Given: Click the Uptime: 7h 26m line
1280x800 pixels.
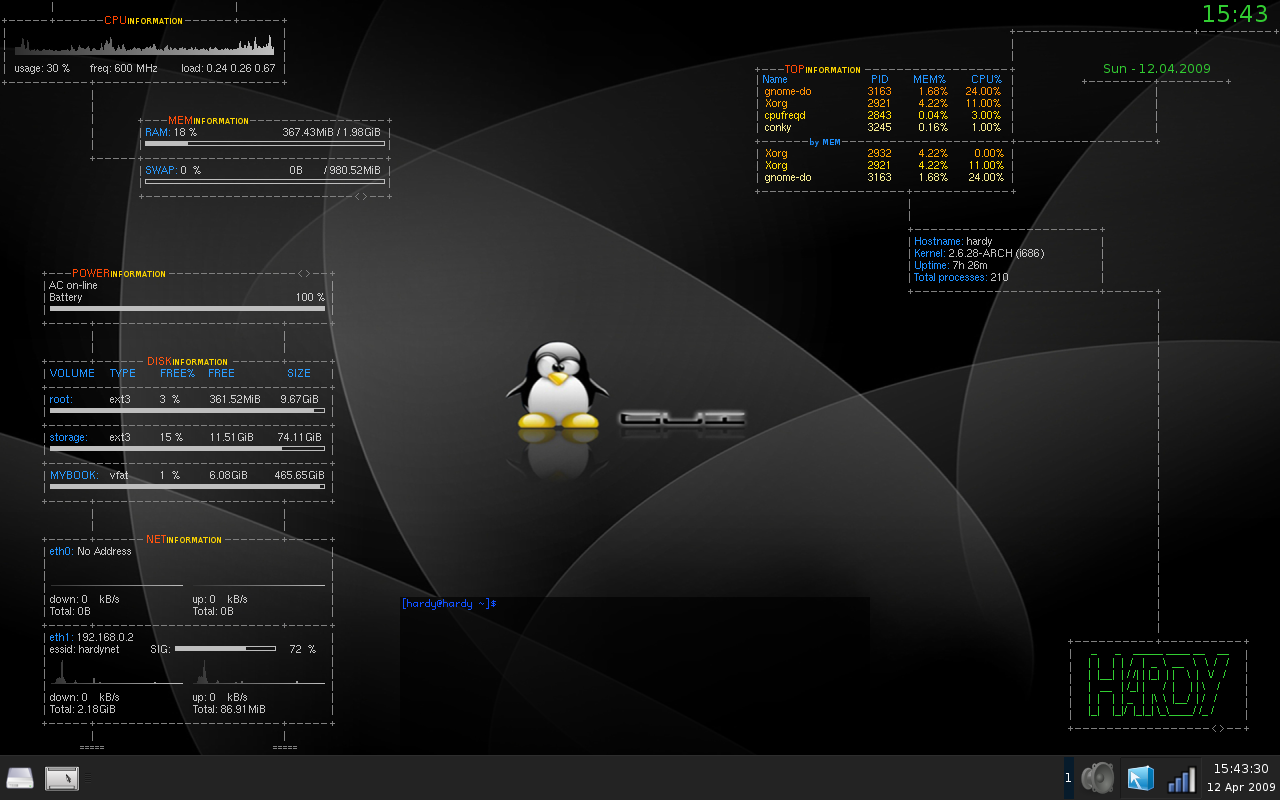Looking at the screenshot, I should [951, 266].
